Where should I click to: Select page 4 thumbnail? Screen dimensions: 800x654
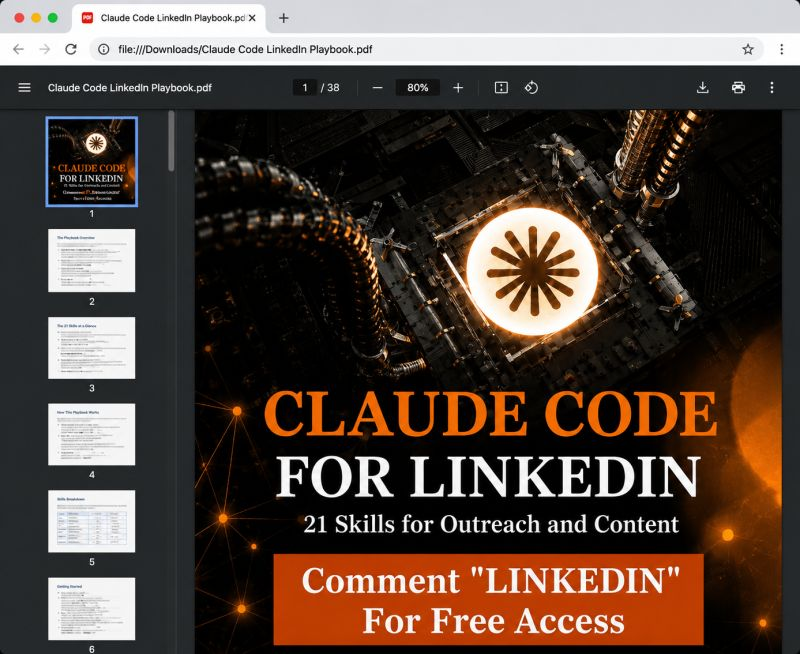point(92,434)
